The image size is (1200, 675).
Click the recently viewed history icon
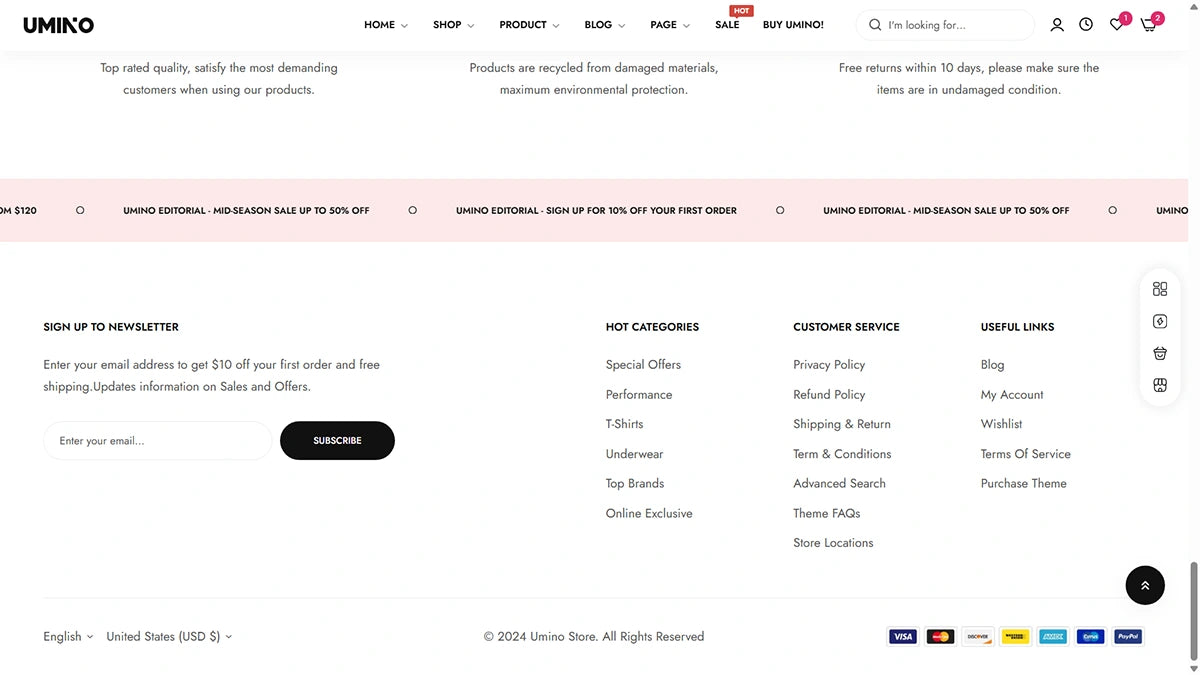point(1086,24)
